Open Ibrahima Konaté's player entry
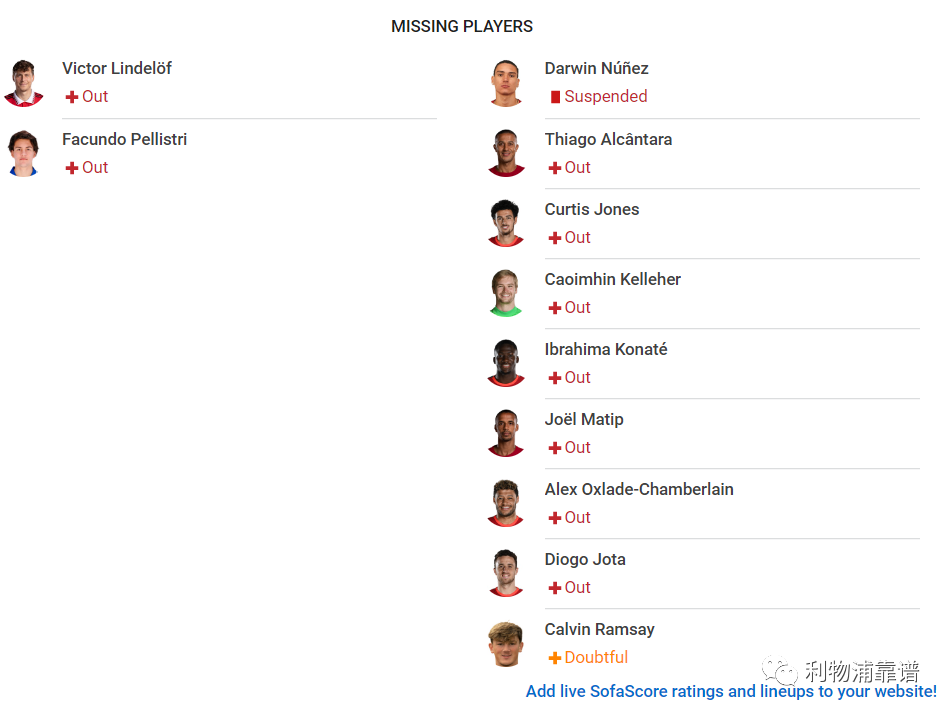Viewport: 950px width, 713px height. pos(703,363)
